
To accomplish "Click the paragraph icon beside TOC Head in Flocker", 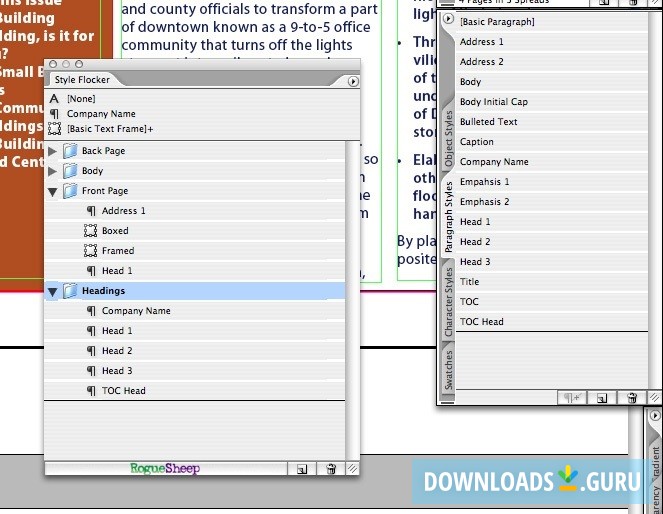I will pyautogui.click(x=91, y=391).
